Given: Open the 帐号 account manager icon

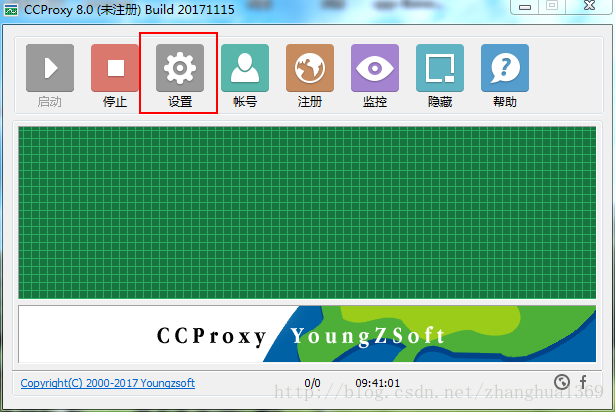Looking at the screenshot, I should [x=245, y=68].
